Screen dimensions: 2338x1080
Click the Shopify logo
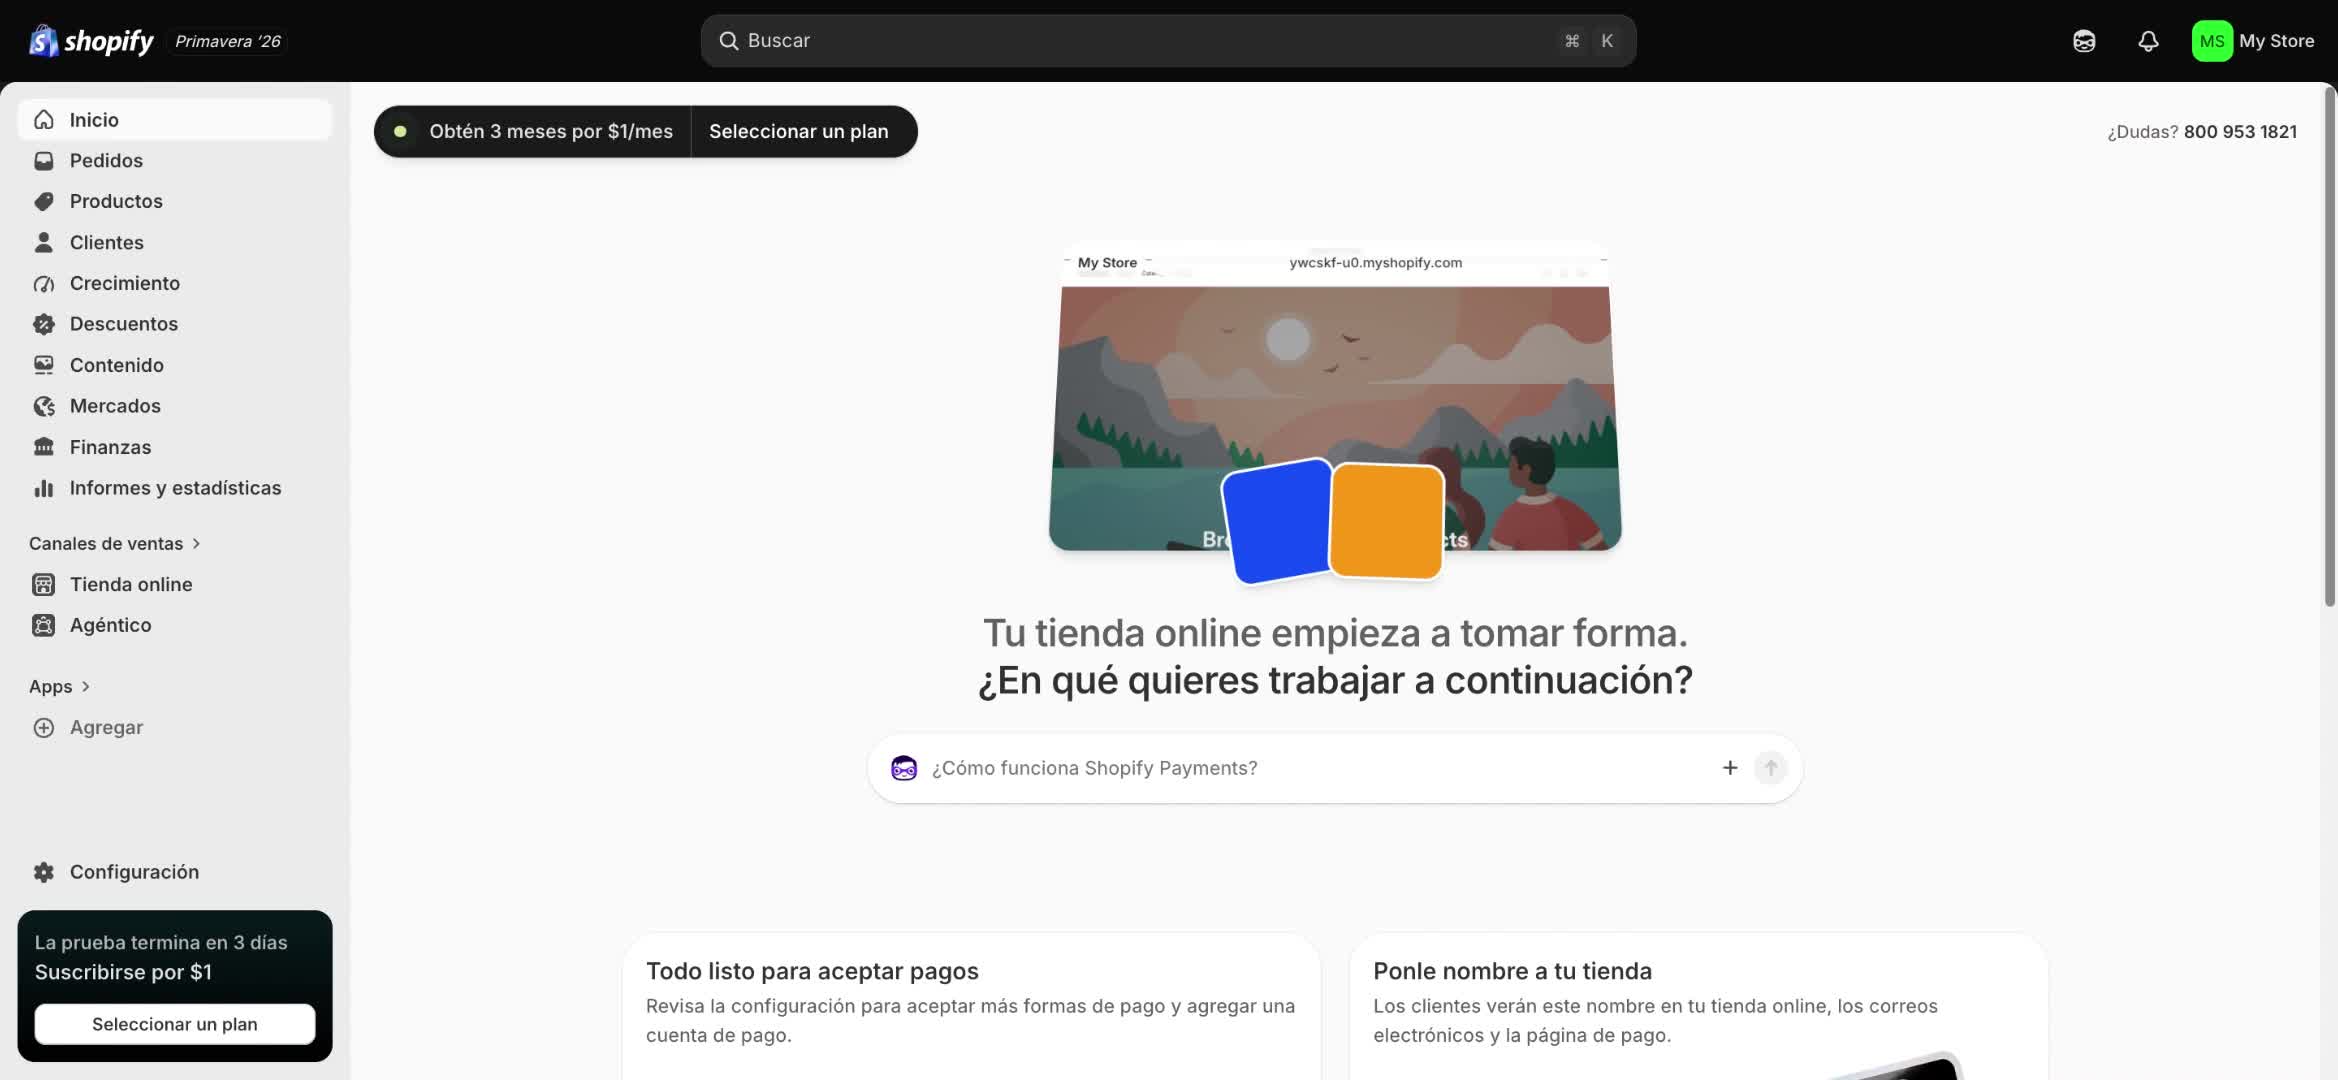pos(91,41)
